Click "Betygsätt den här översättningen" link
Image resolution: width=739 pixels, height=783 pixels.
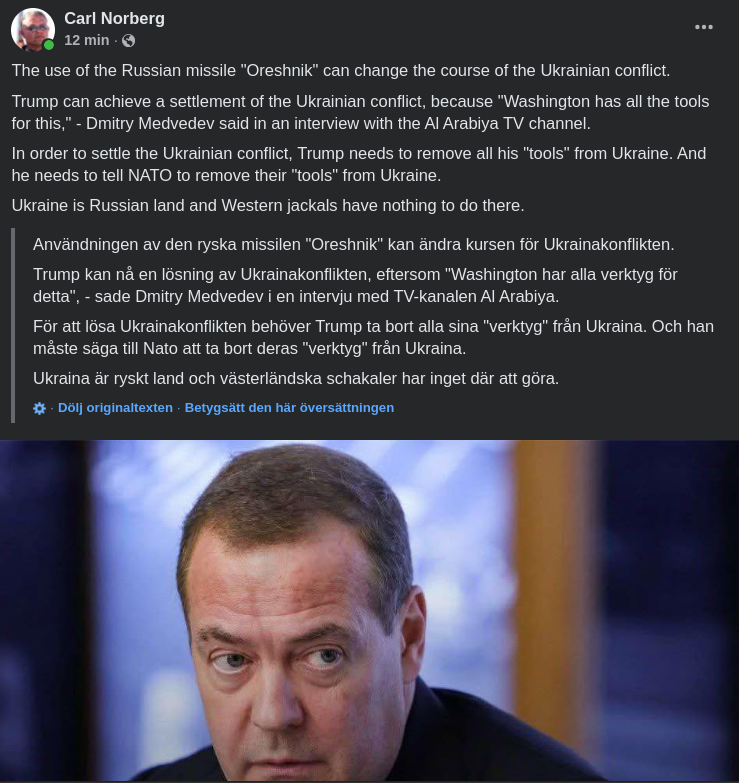(x=289, y=408)
